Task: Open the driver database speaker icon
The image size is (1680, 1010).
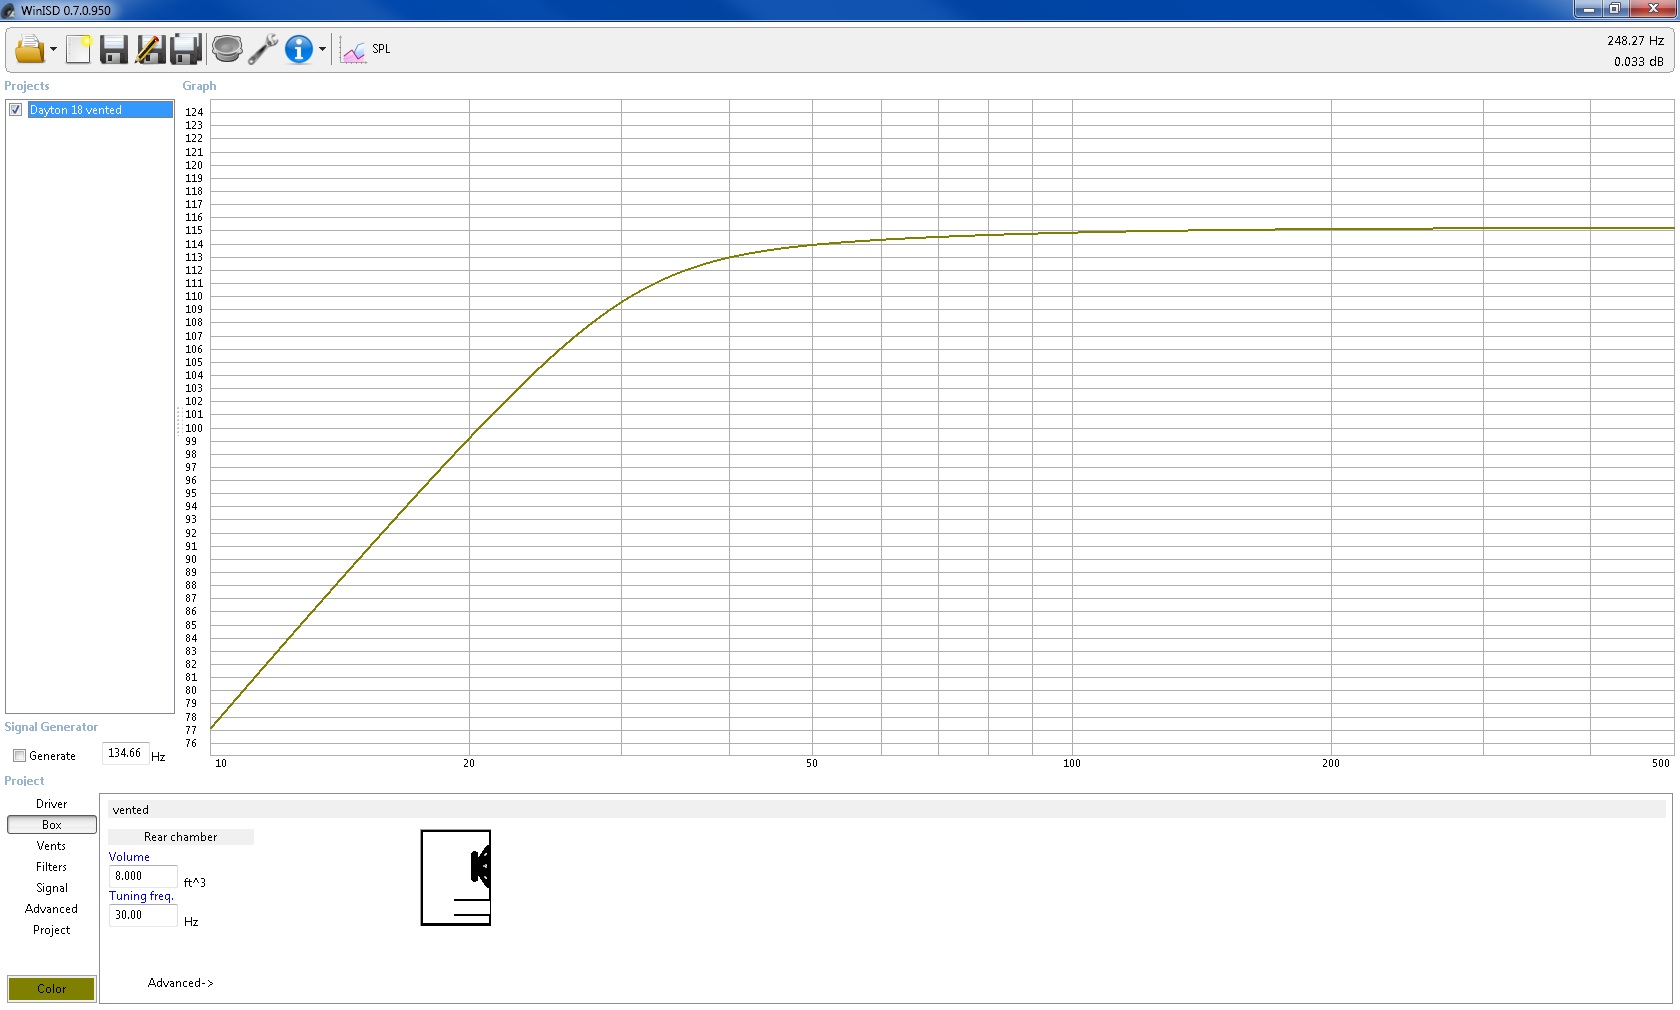Action: point(227,49)
